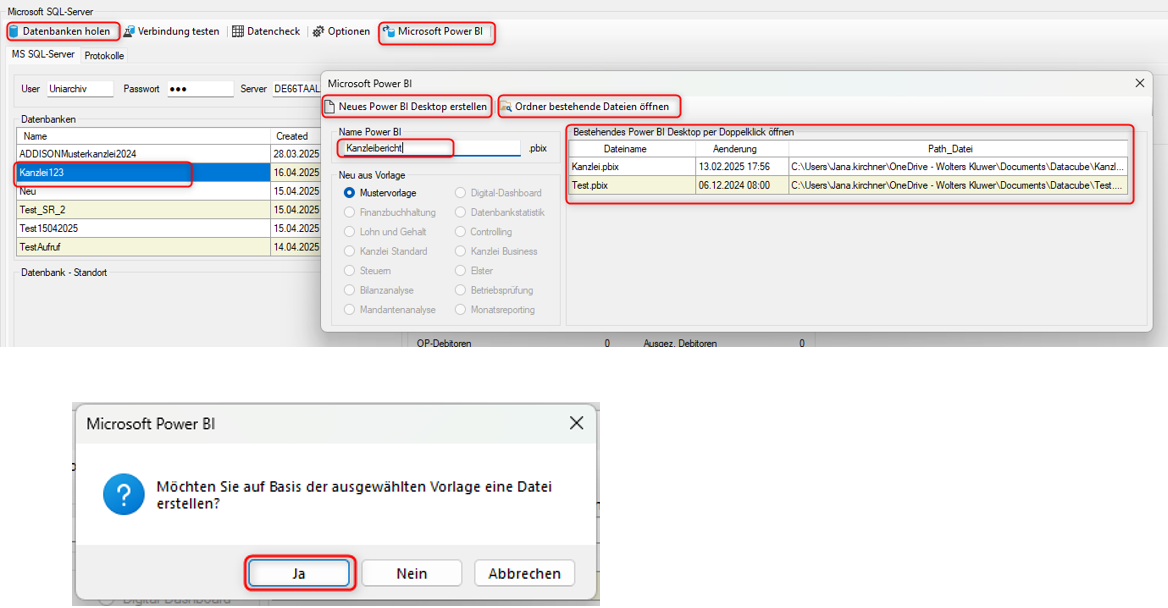Click the 14.04.2025 created date cell
This screenshot has width=1168, height=608.
coord(296,247)
